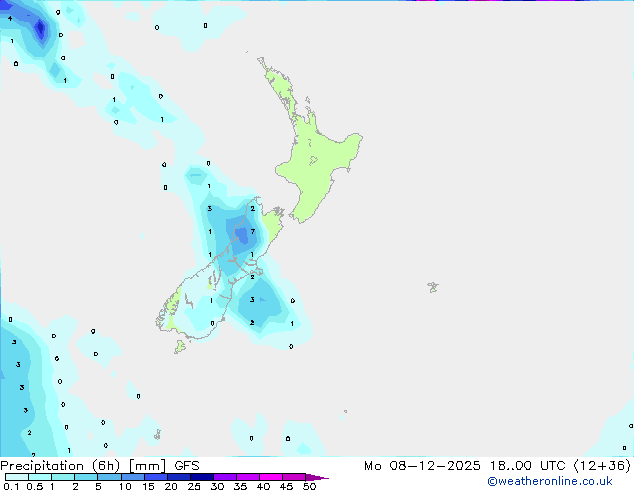Click the "7" precipitation value on the map

(253, 231)
